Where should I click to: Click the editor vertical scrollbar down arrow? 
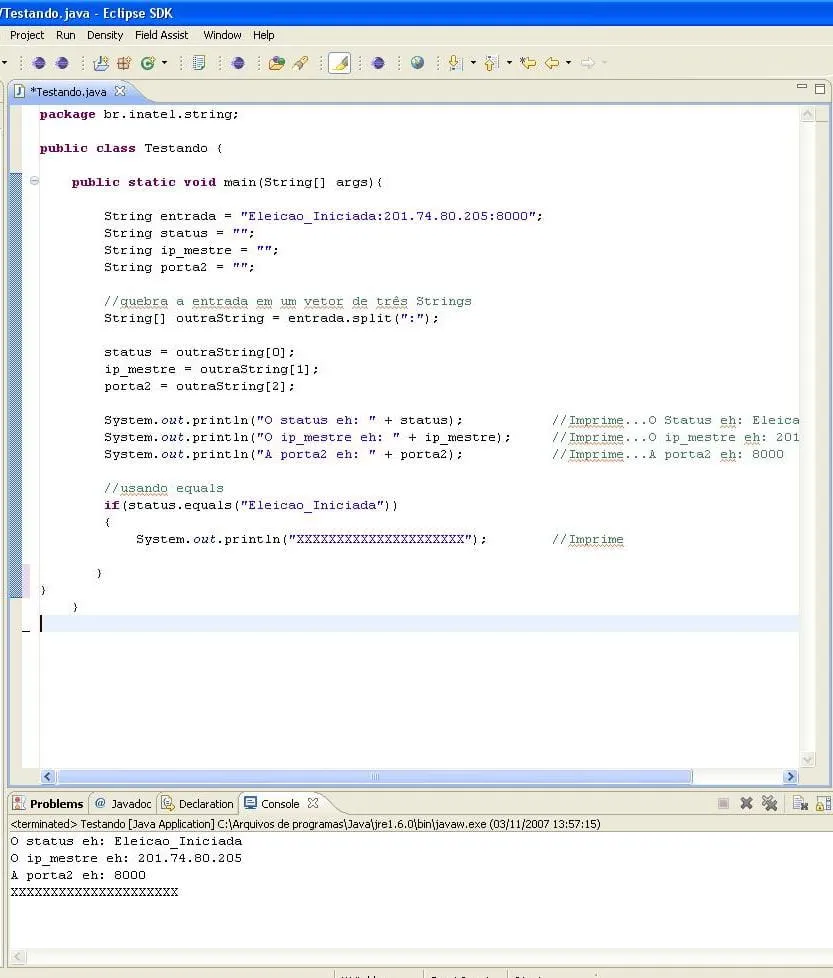coord(808,759)
